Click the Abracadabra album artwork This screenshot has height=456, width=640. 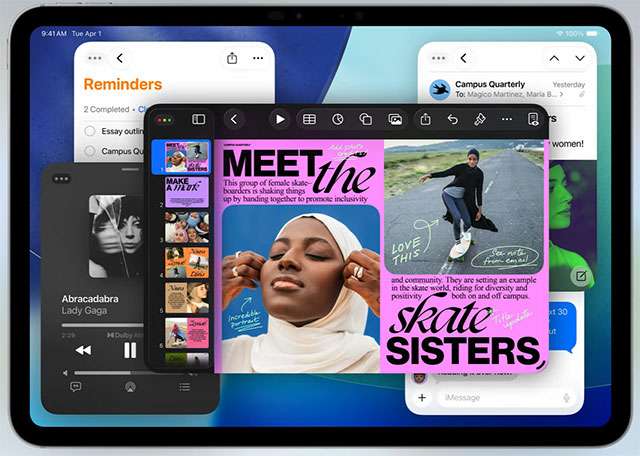pyautogui.click(x=117, y=237)
